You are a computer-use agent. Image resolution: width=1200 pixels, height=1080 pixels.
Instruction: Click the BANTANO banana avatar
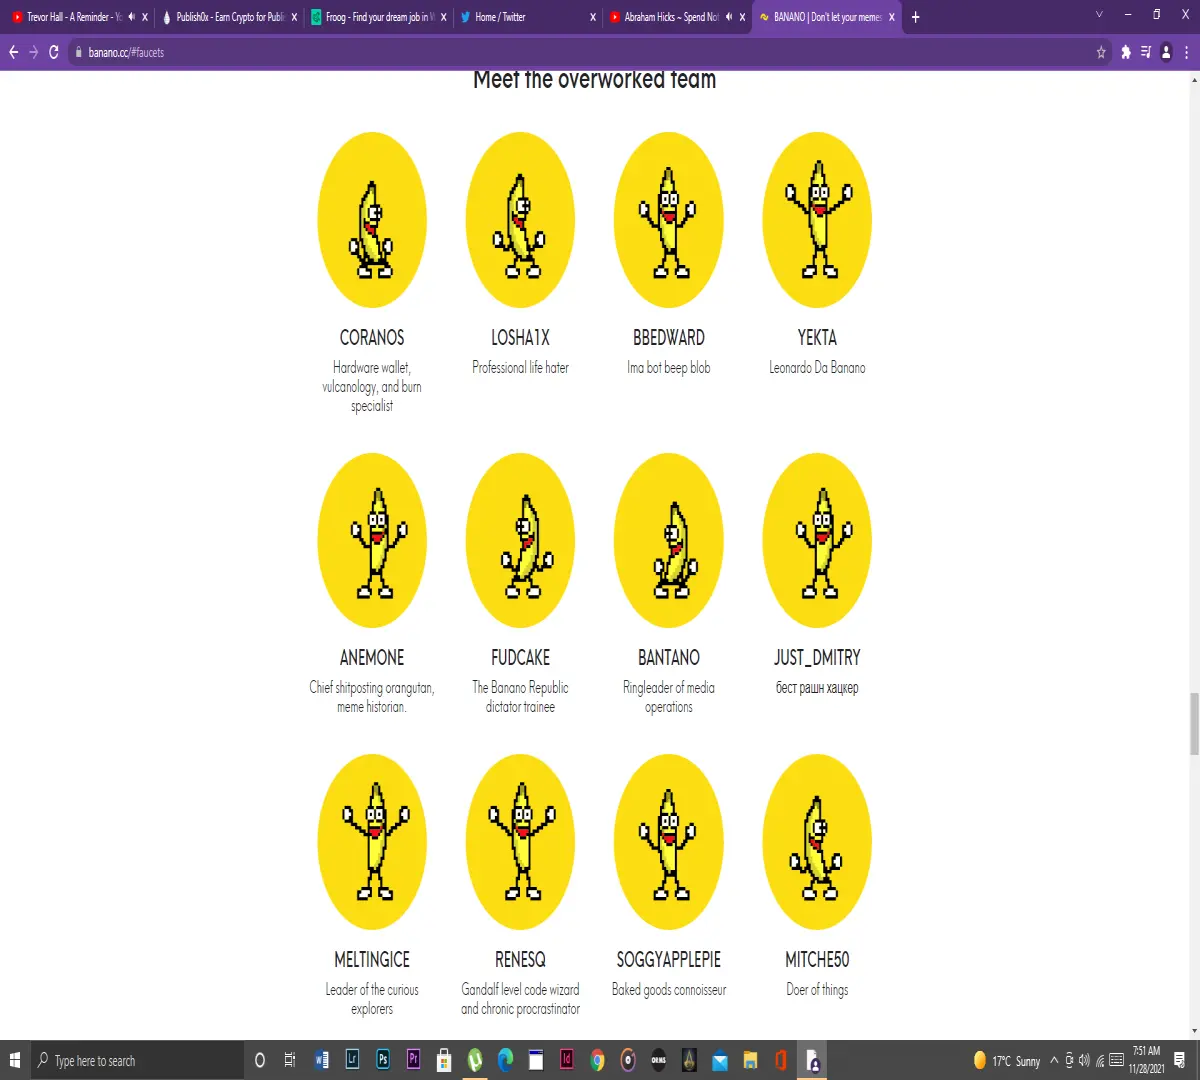669,540
